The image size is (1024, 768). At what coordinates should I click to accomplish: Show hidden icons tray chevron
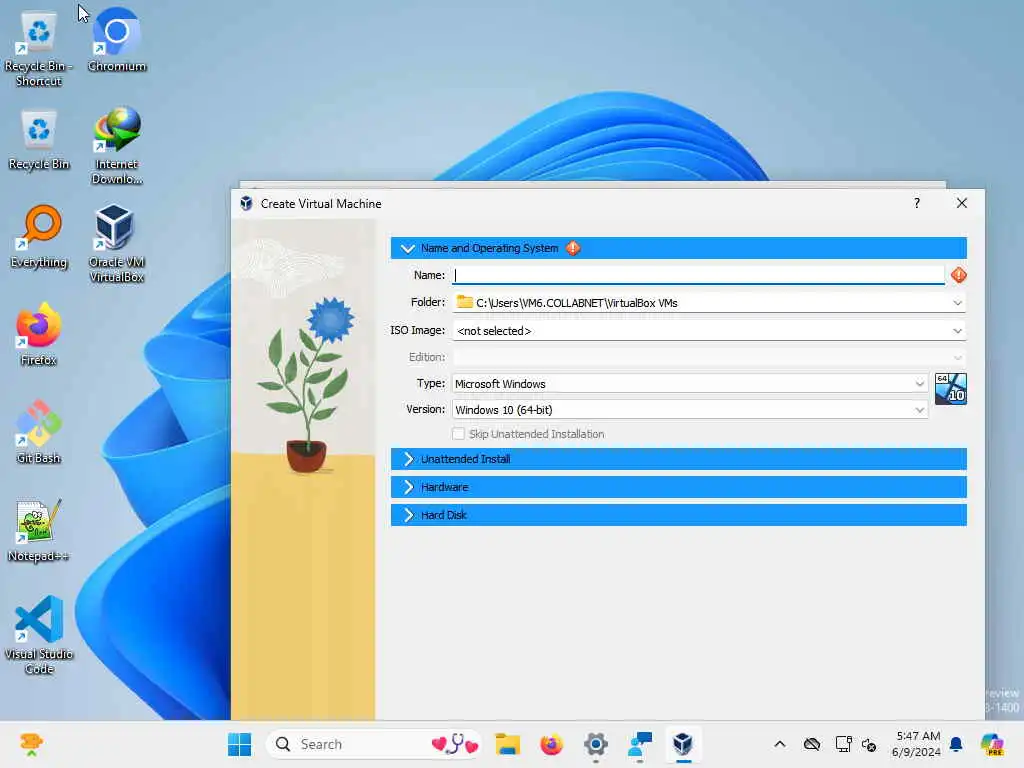[779, 744]
